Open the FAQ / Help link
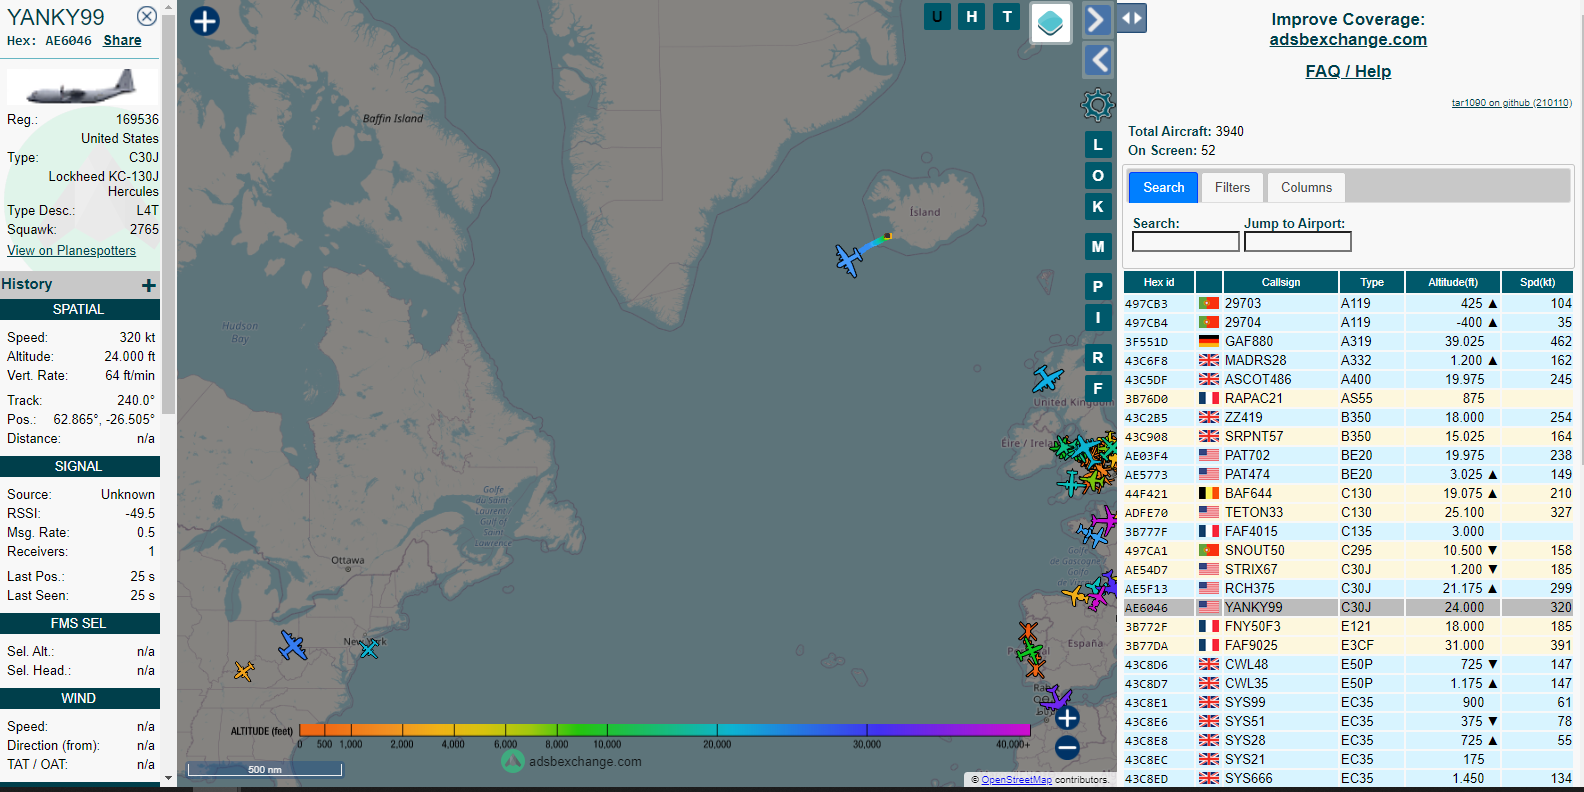Viewport: 1584px width, 792px height. (1348, 71)
